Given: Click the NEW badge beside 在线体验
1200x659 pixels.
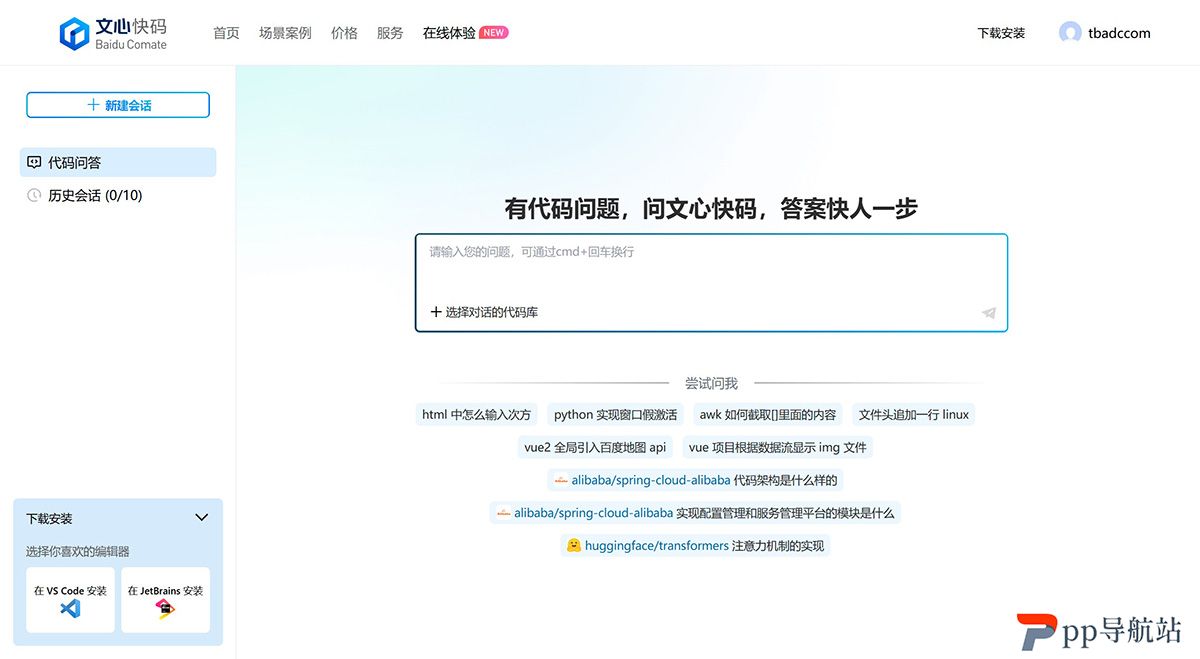Looking at the screenshot, I should [494, 33].
